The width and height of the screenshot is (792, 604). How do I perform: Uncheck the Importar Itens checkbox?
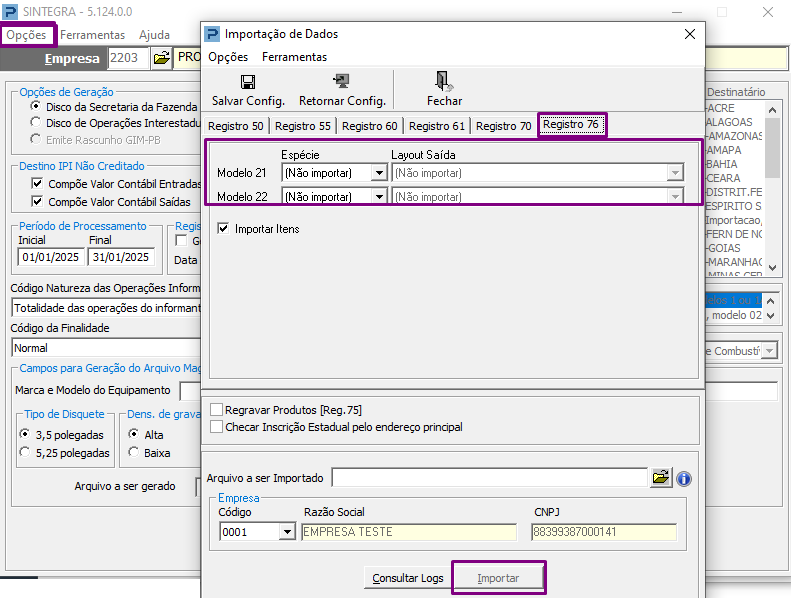point(223,229)
